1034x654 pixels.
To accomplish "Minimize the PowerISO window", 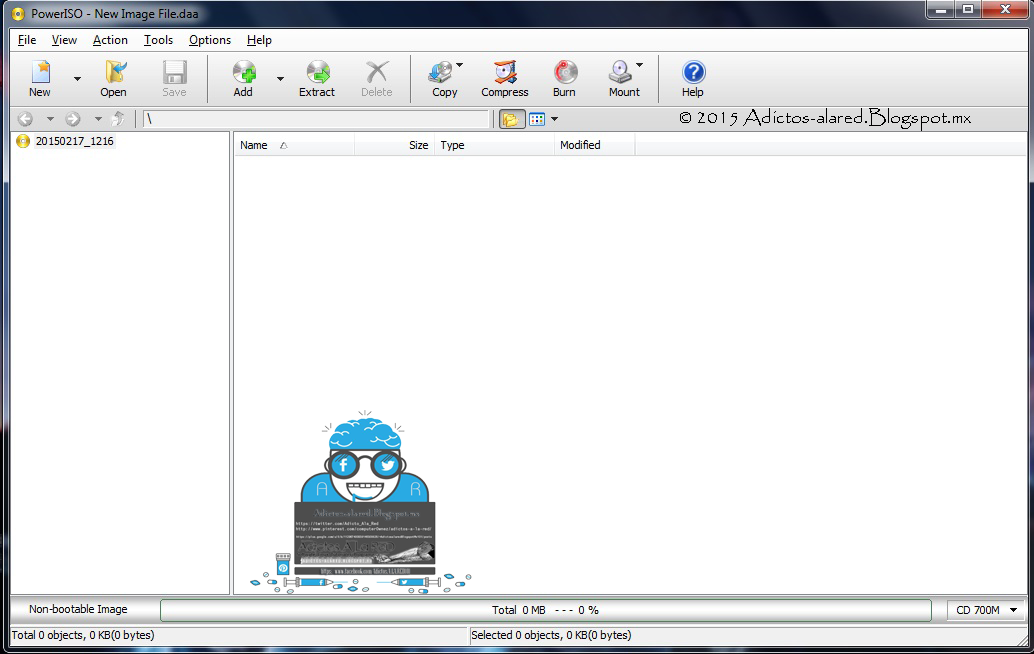I will pos(940,10).
